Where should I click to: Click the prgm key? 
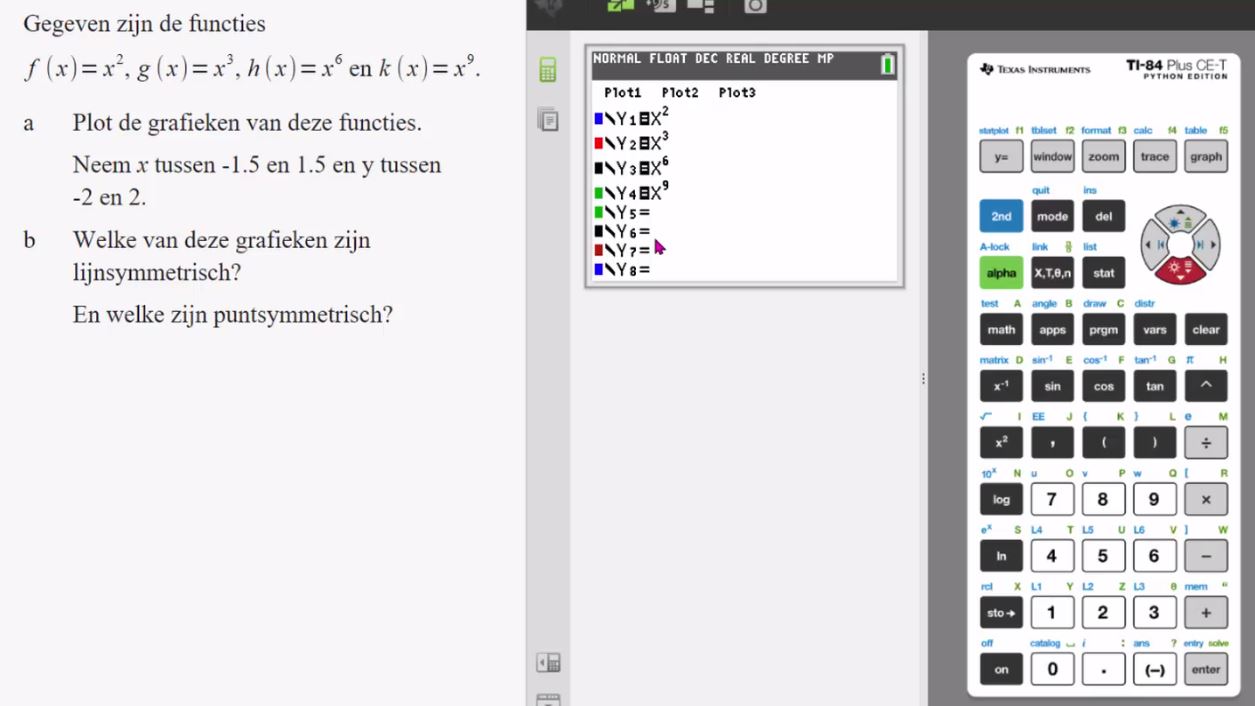coord(1104,330)
